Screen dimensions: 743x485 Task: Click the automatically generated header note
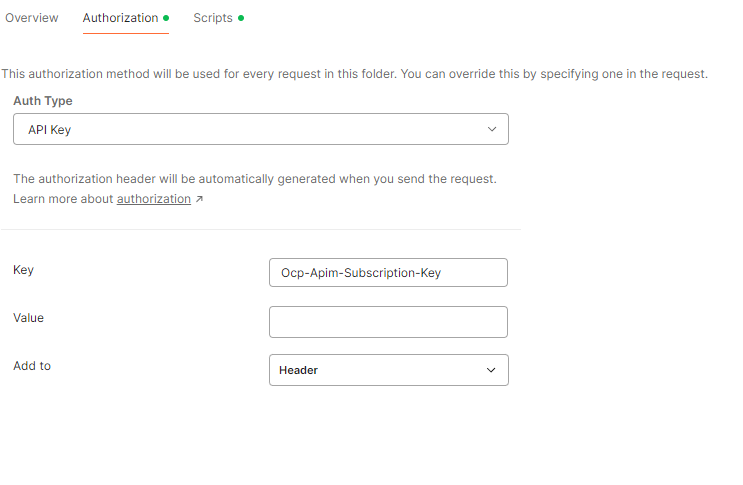(255, 179)
